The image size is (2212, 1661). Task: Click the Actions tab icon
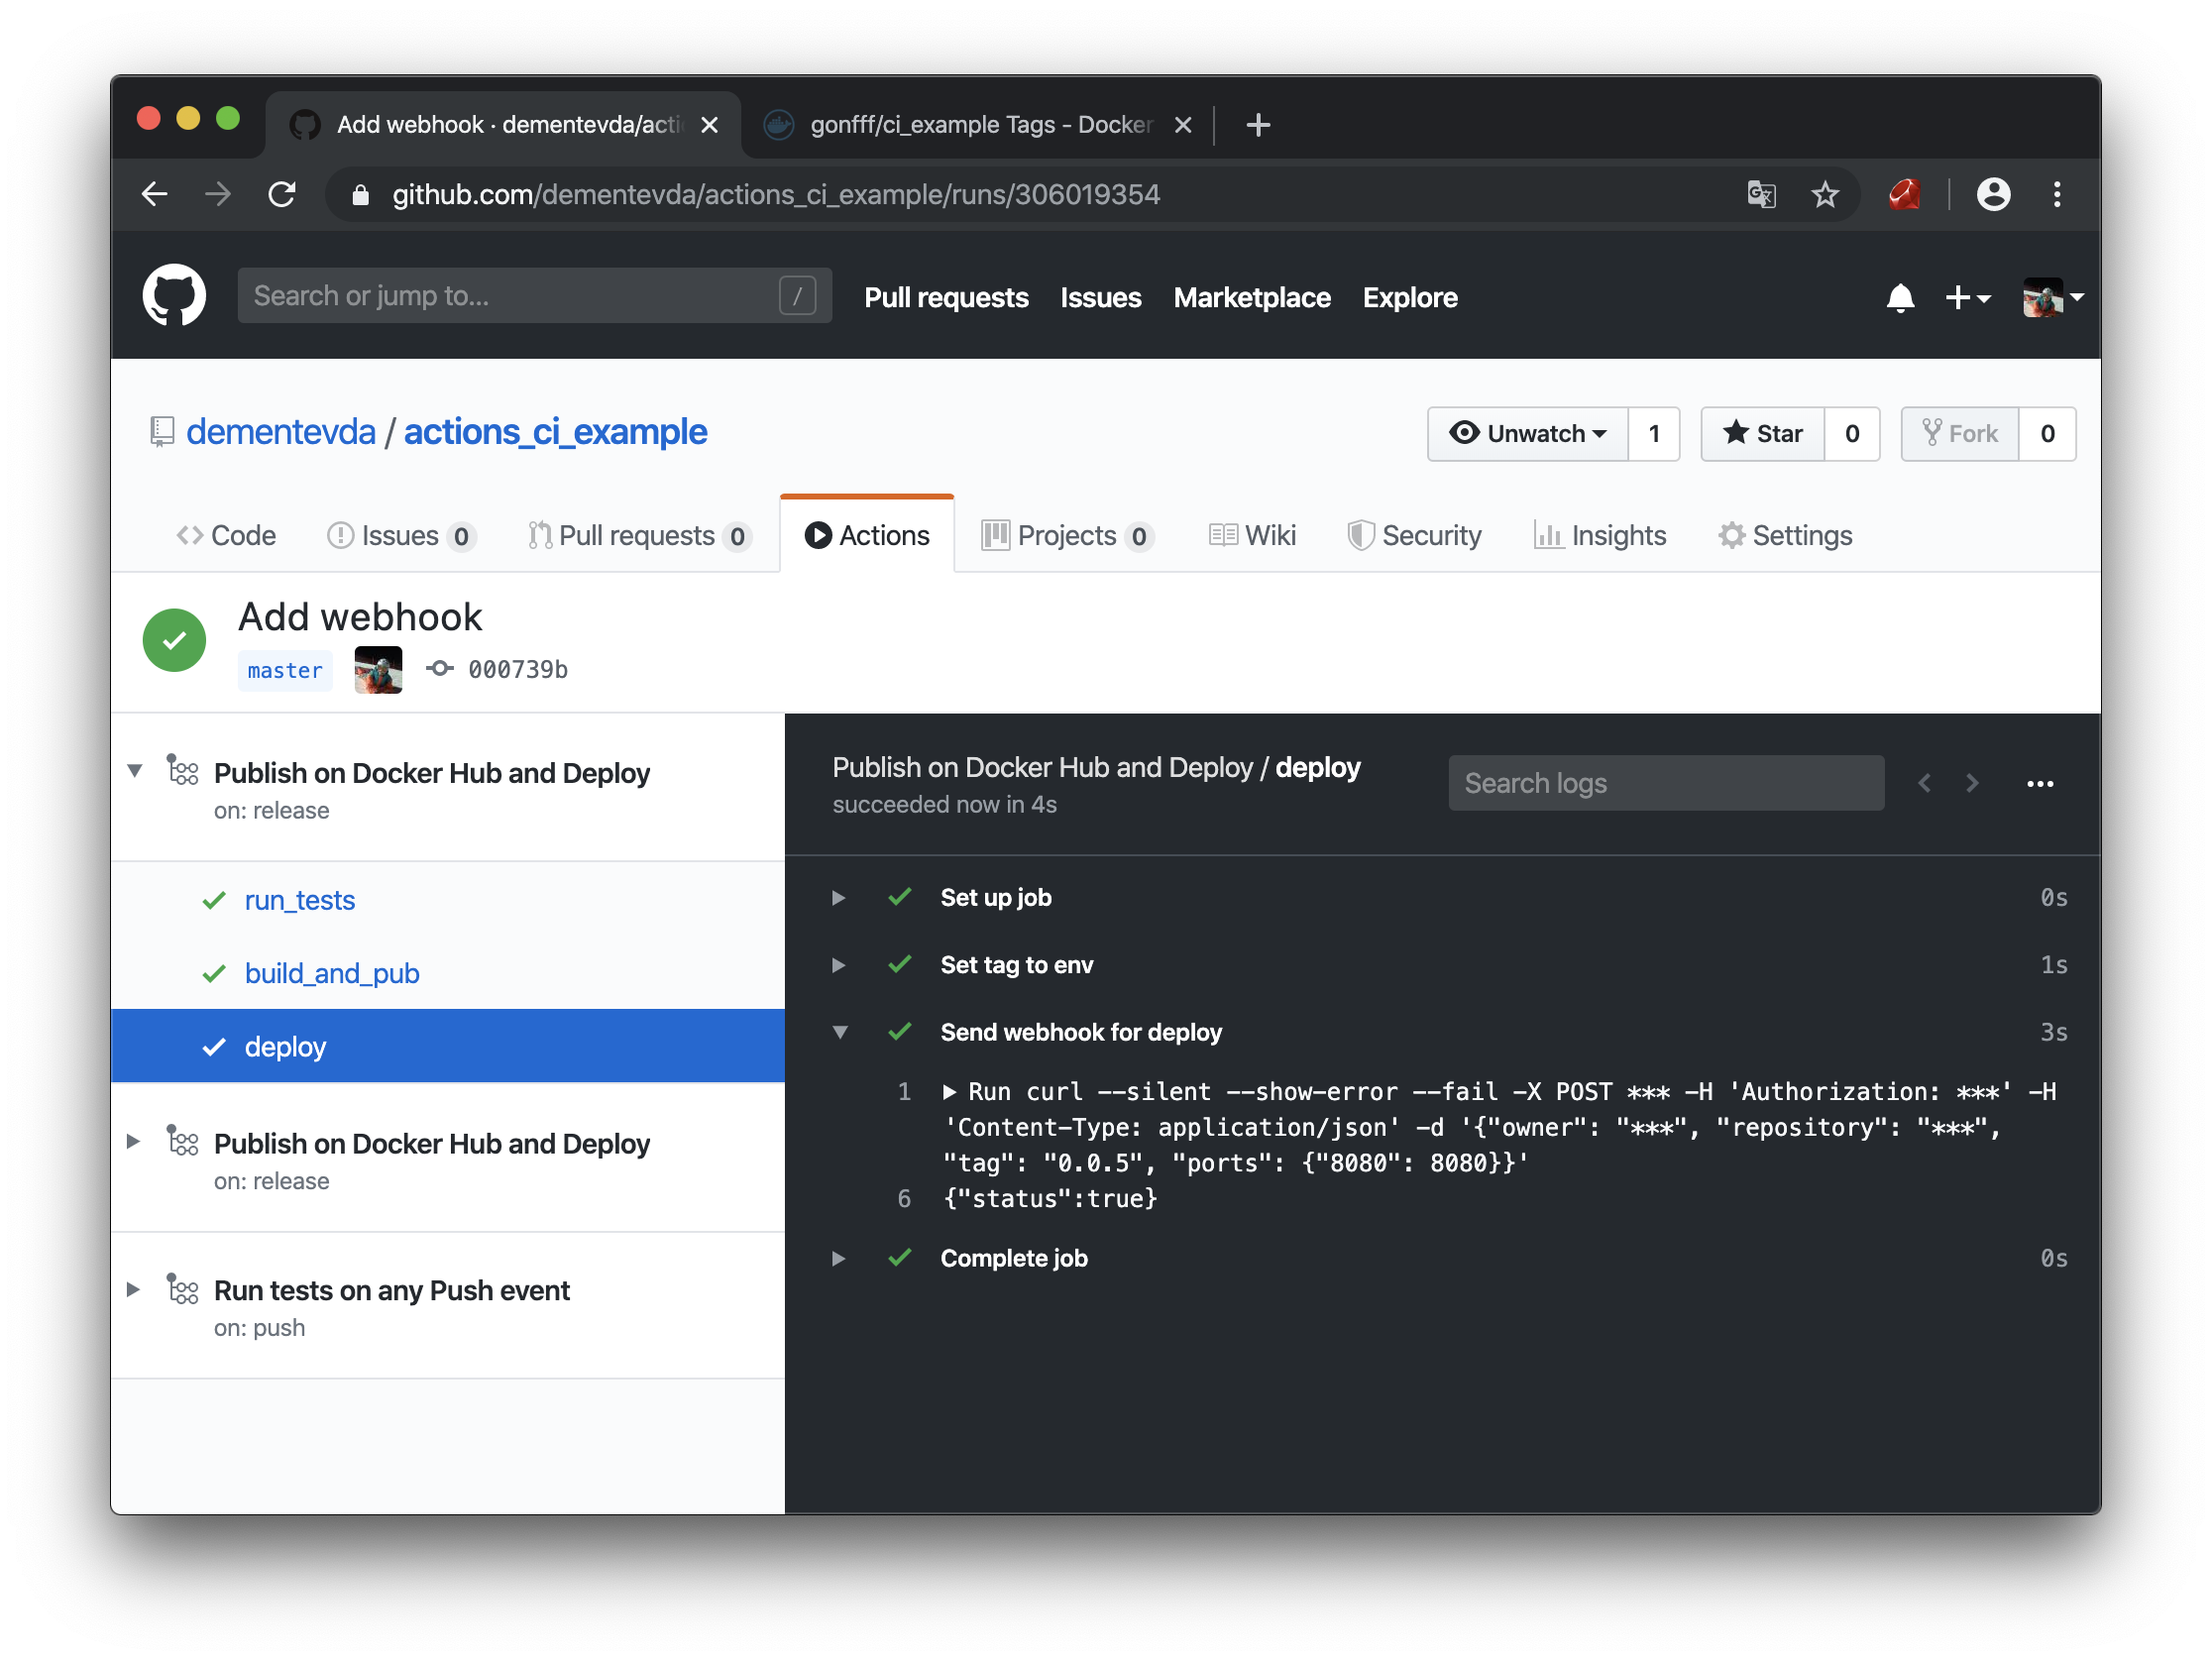click(x=815, y=534)
